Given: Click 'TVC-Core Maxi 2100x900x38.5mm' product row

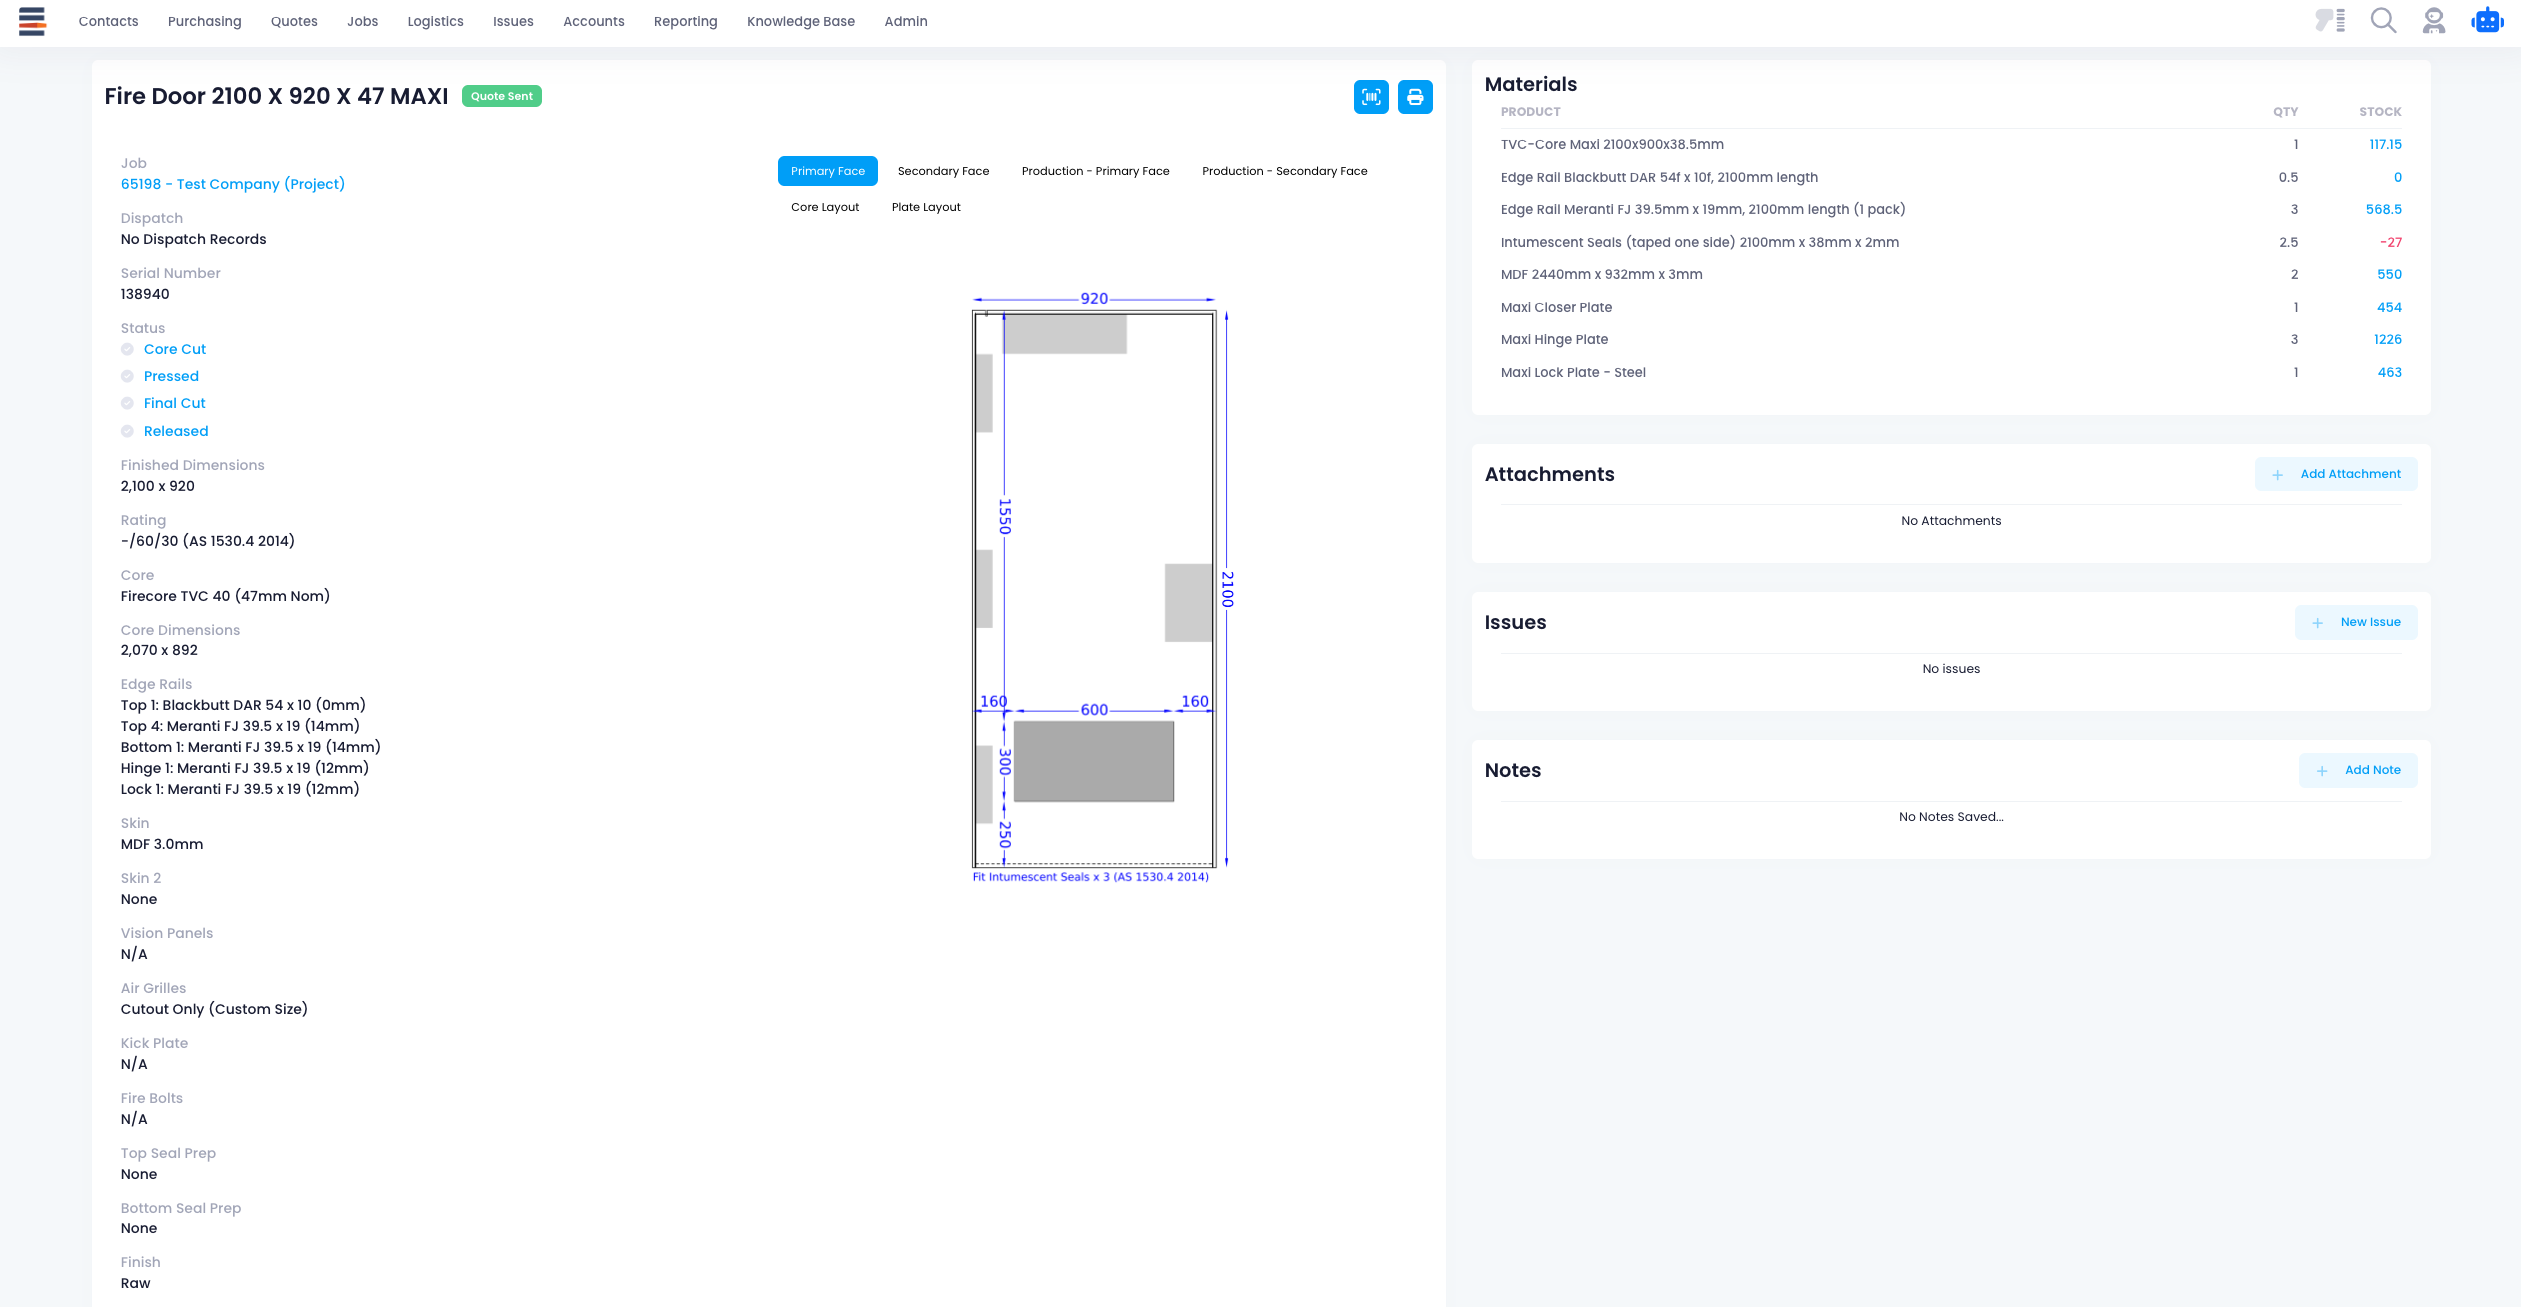Looking at the screenshot, I should [1950, 144].
